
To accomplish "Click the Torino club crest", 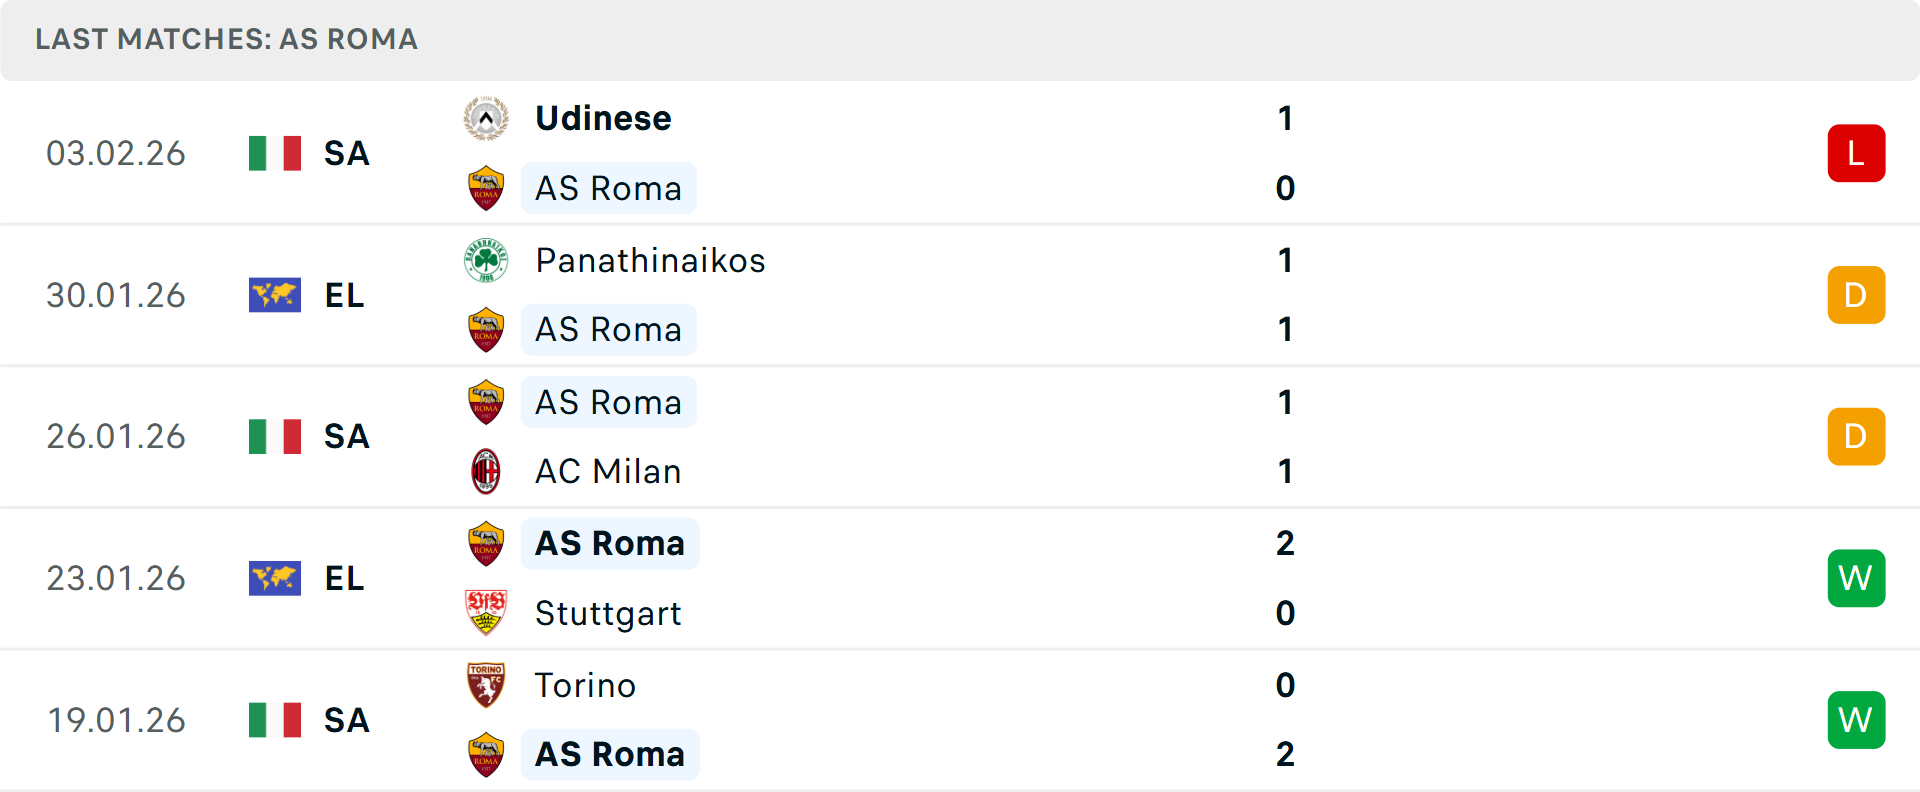I will click(486, 685).
